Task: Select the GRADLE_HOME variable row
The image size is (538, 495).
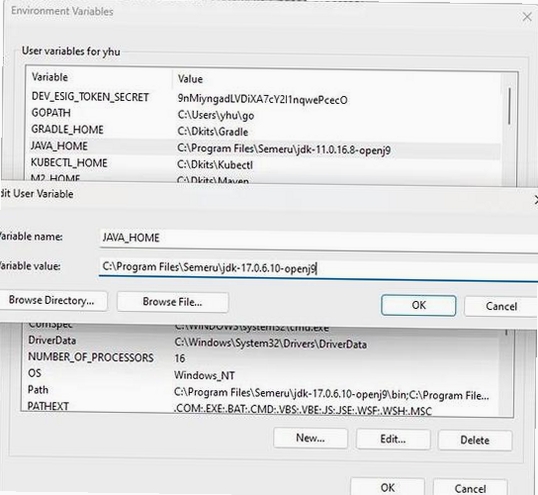Action: tap(264, 130)
